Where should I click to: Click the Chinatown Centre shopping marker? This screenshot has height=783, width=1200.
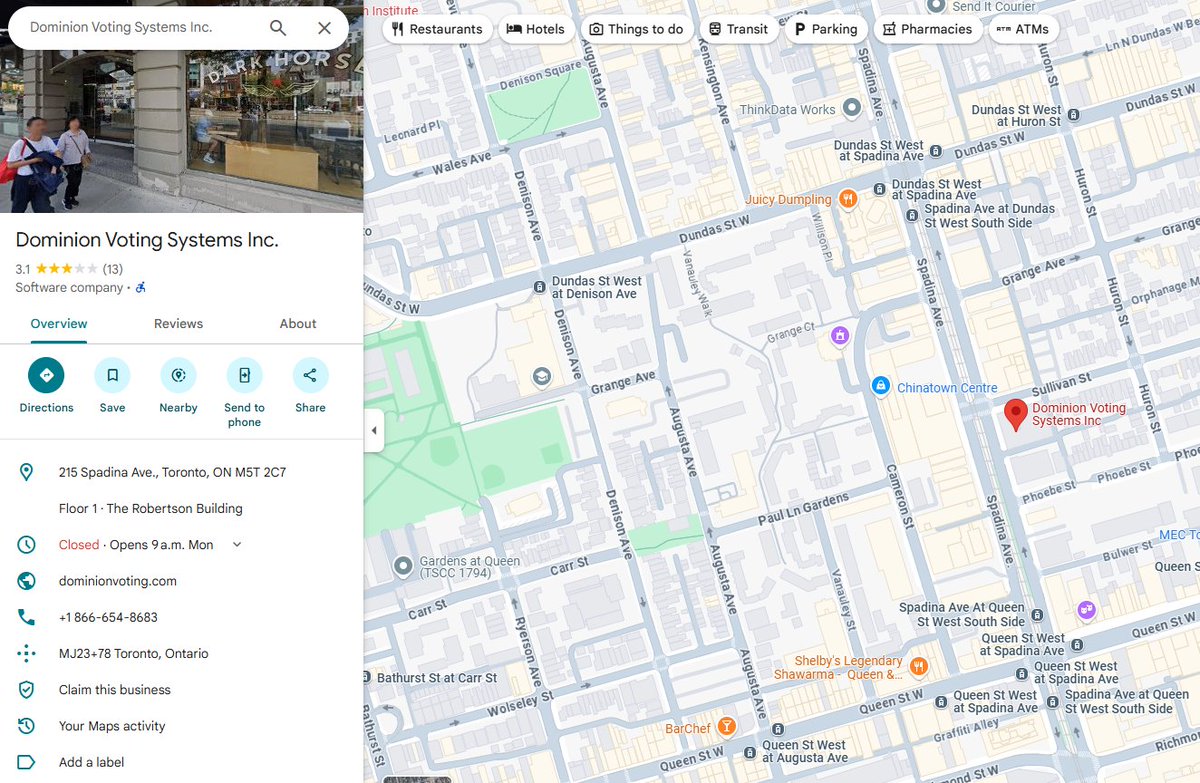880,385
